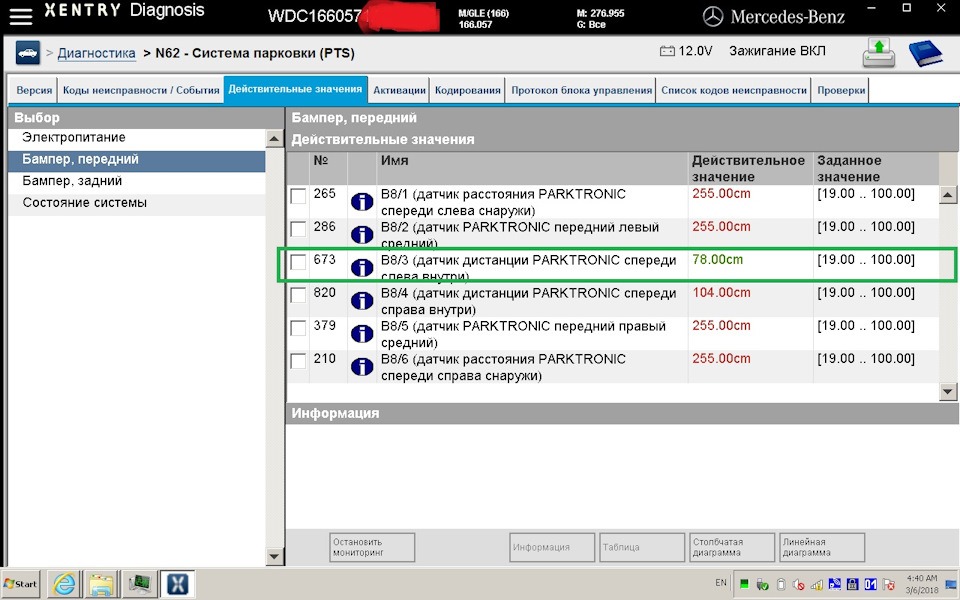This screenshot has height=600, width=960.
Task: Open the Action Center flag tray icon
Action: 888,584
